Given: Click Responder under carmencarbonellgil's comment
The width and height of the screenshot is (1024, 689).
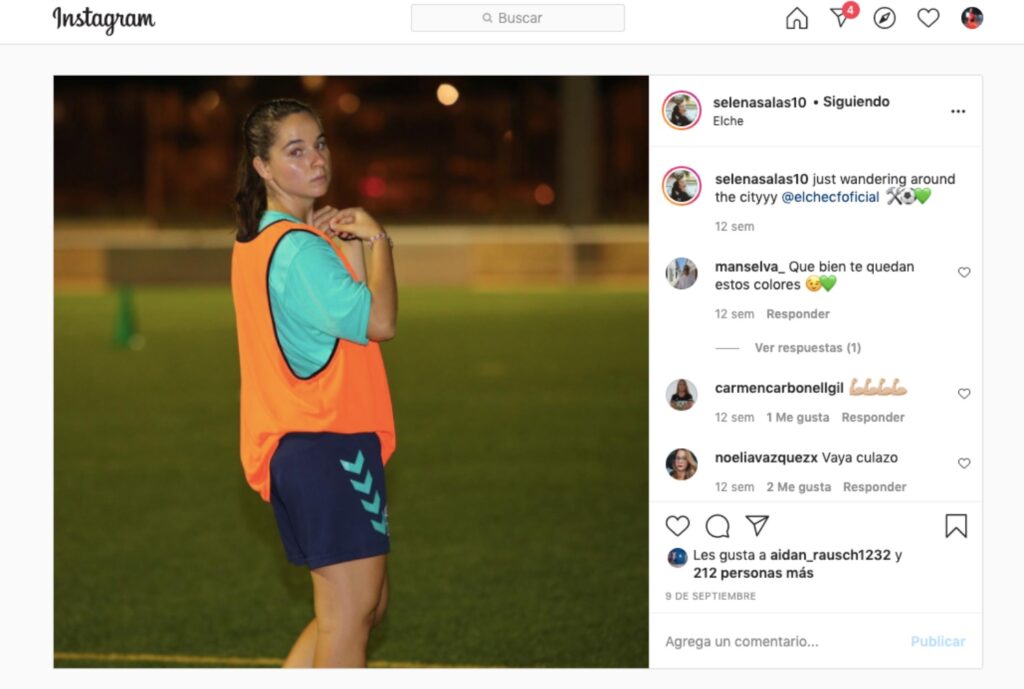Looking at the screenshot, I should pyautogui.click(x=872, y=417).
